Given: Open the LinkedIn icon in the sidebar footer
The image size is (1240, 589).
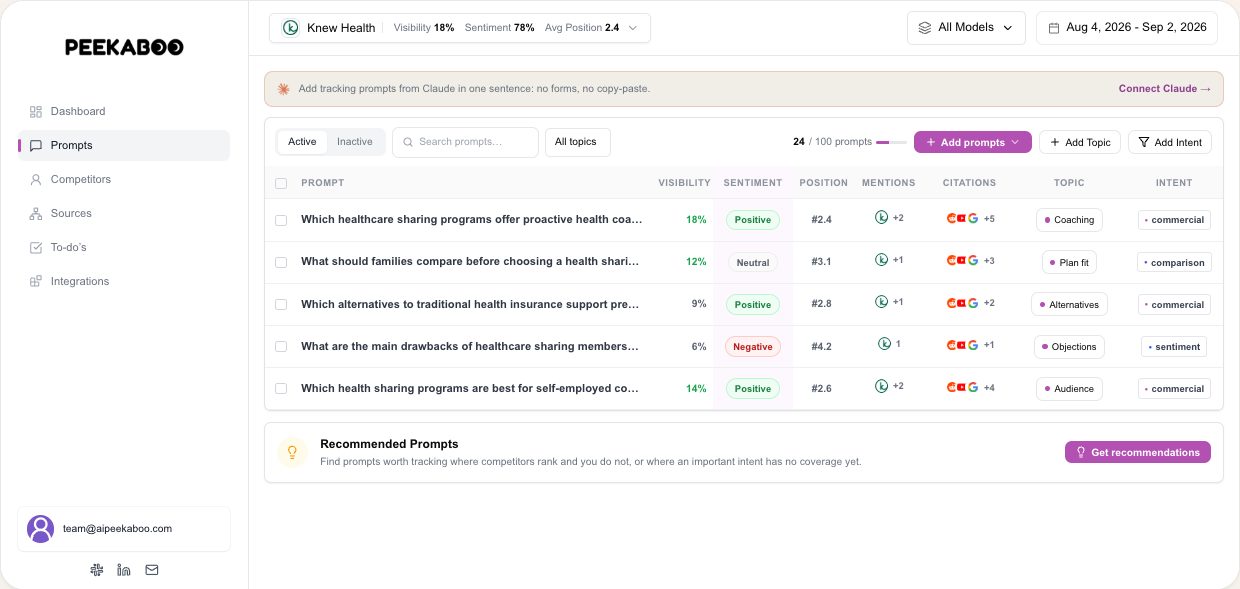Looking at the screenshot, I should click(x=124, y=570).
